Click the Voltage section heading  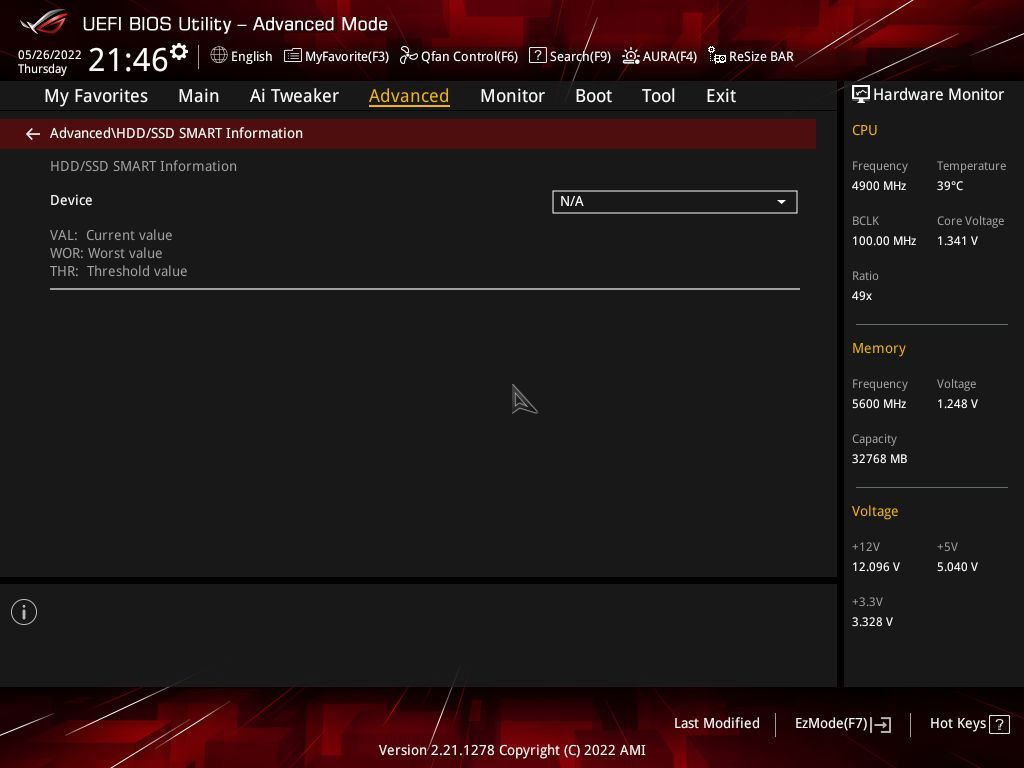click(874, 511)
